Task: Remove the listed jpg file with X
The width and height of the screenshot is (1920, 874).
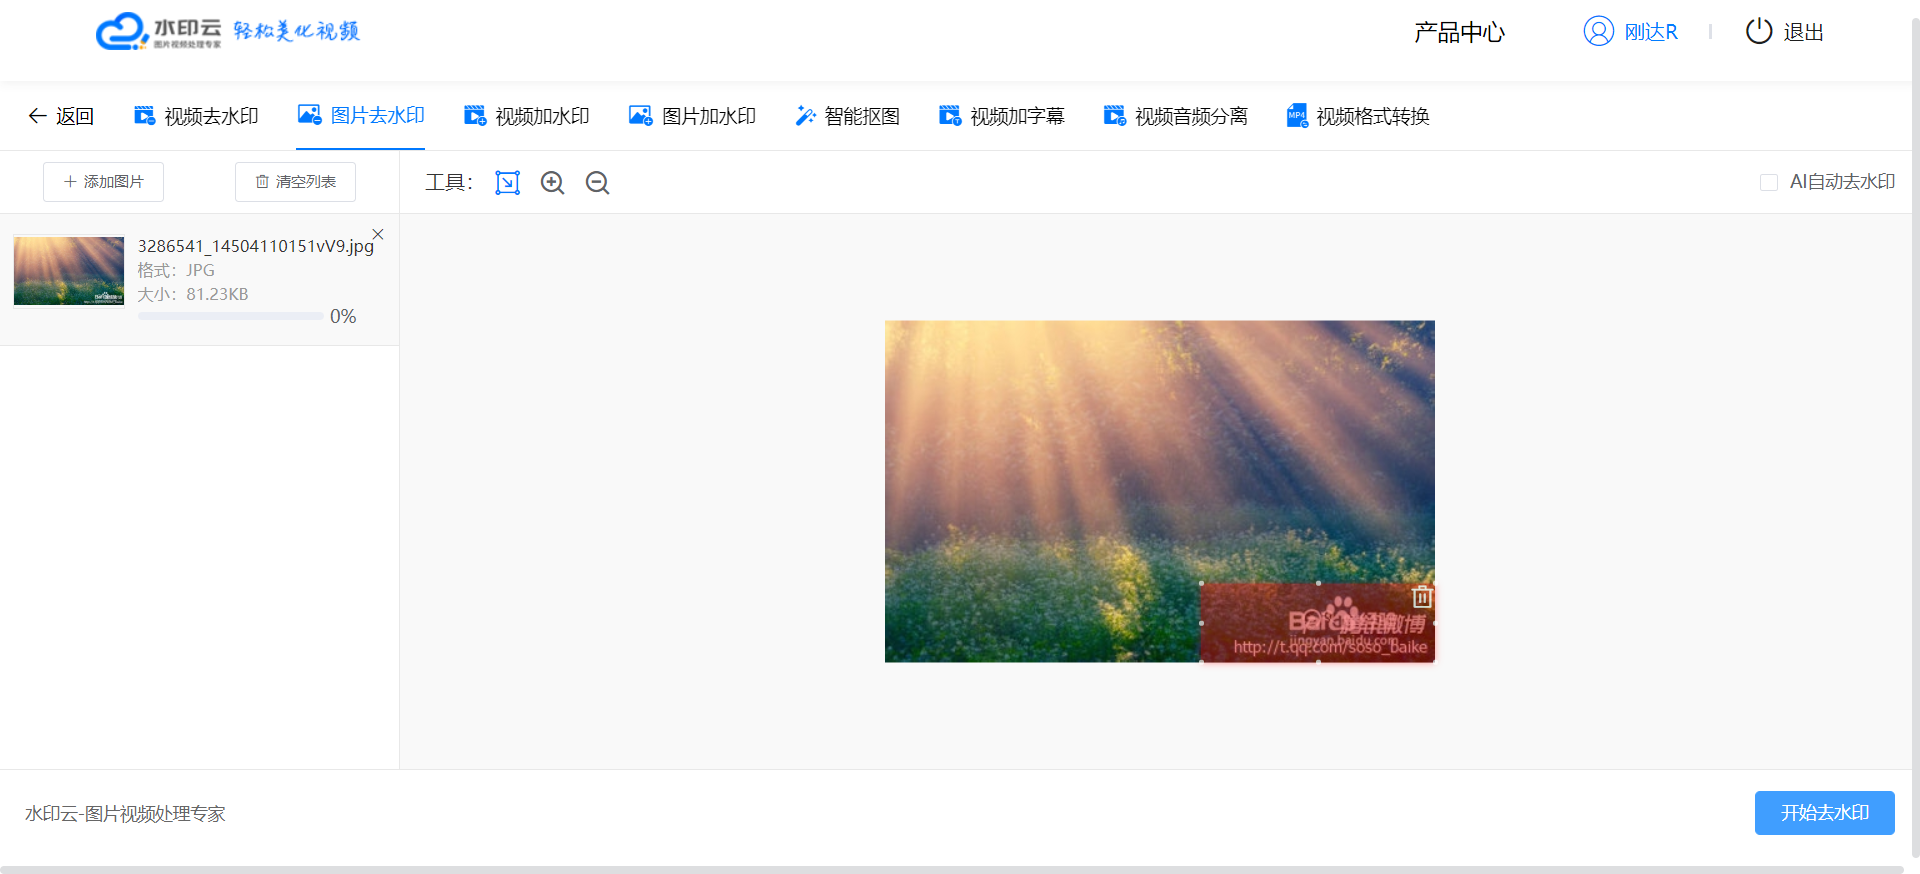Action: (x=378, y=234)
